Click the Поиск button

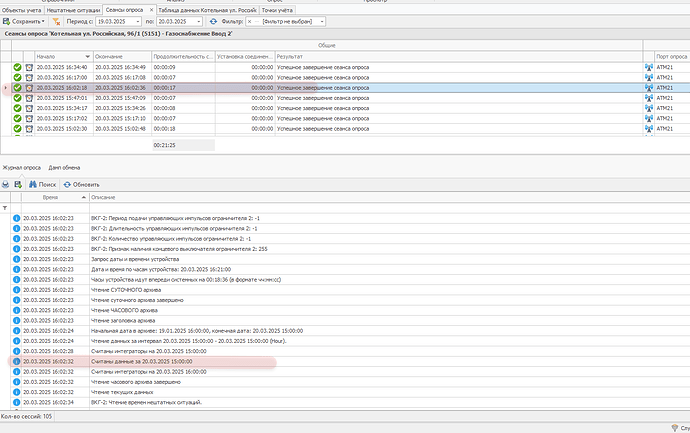43,184
